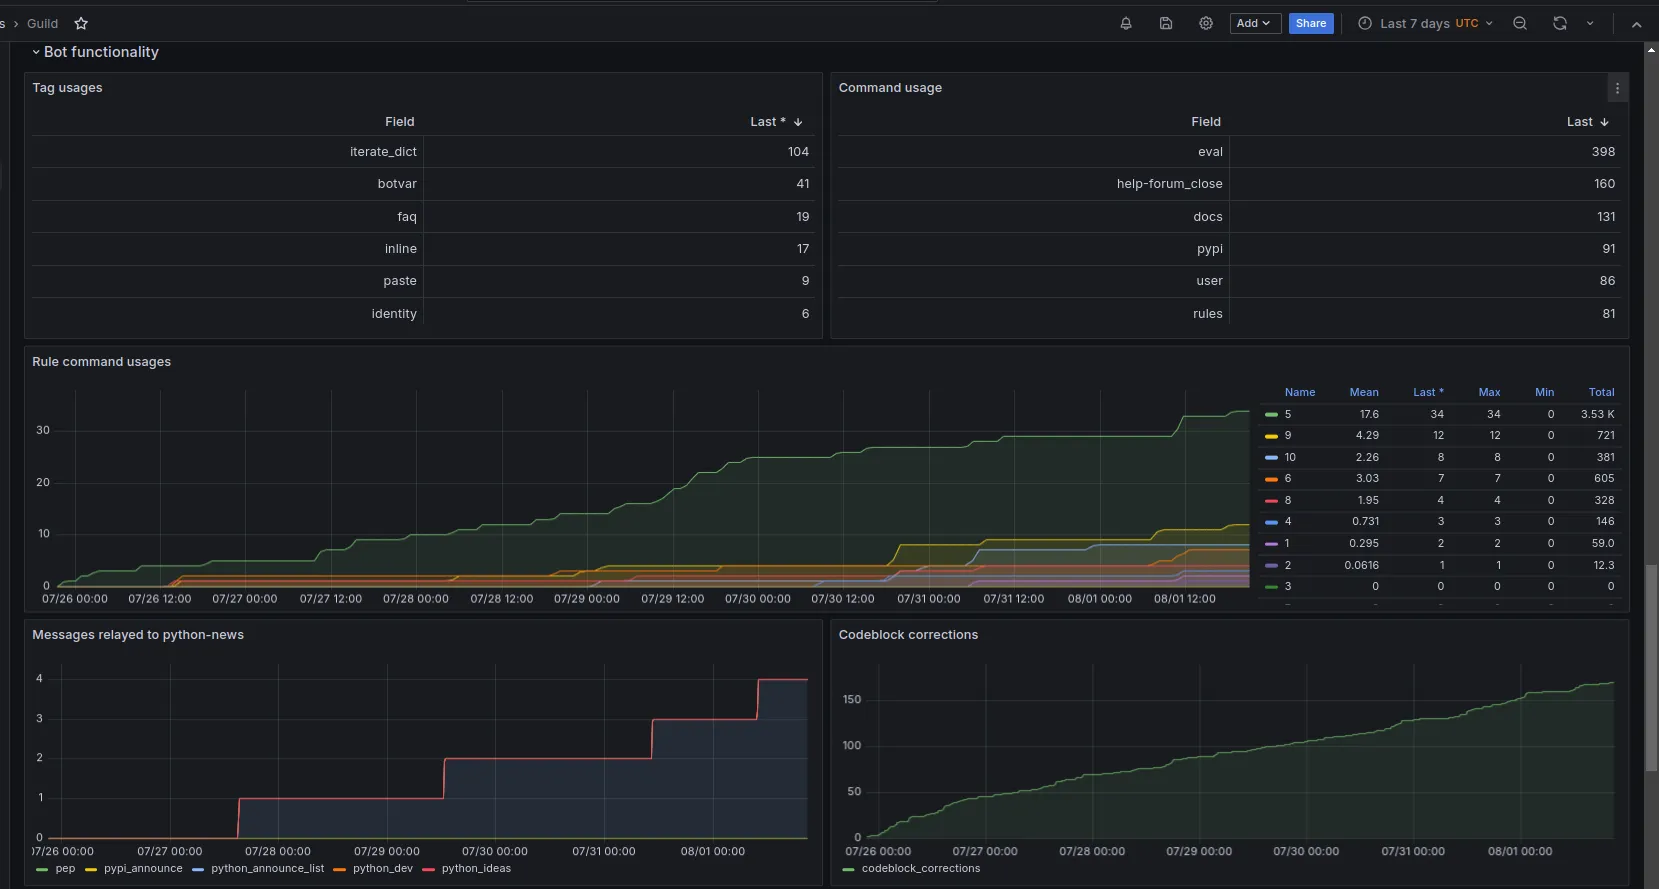This screenshot has height=889, width=1659.
Task: Click the zoom out time range icon
Action: [x=1520, y=23]
